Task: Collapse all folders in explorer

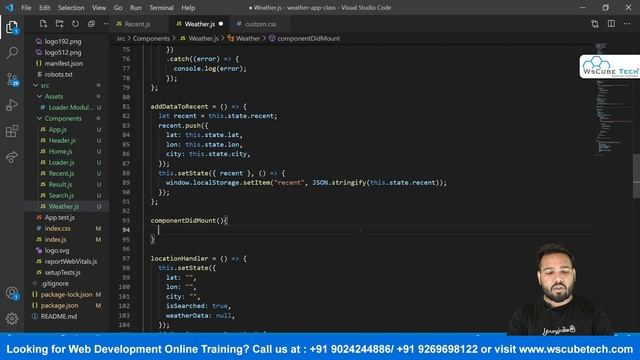Action: 91,24
